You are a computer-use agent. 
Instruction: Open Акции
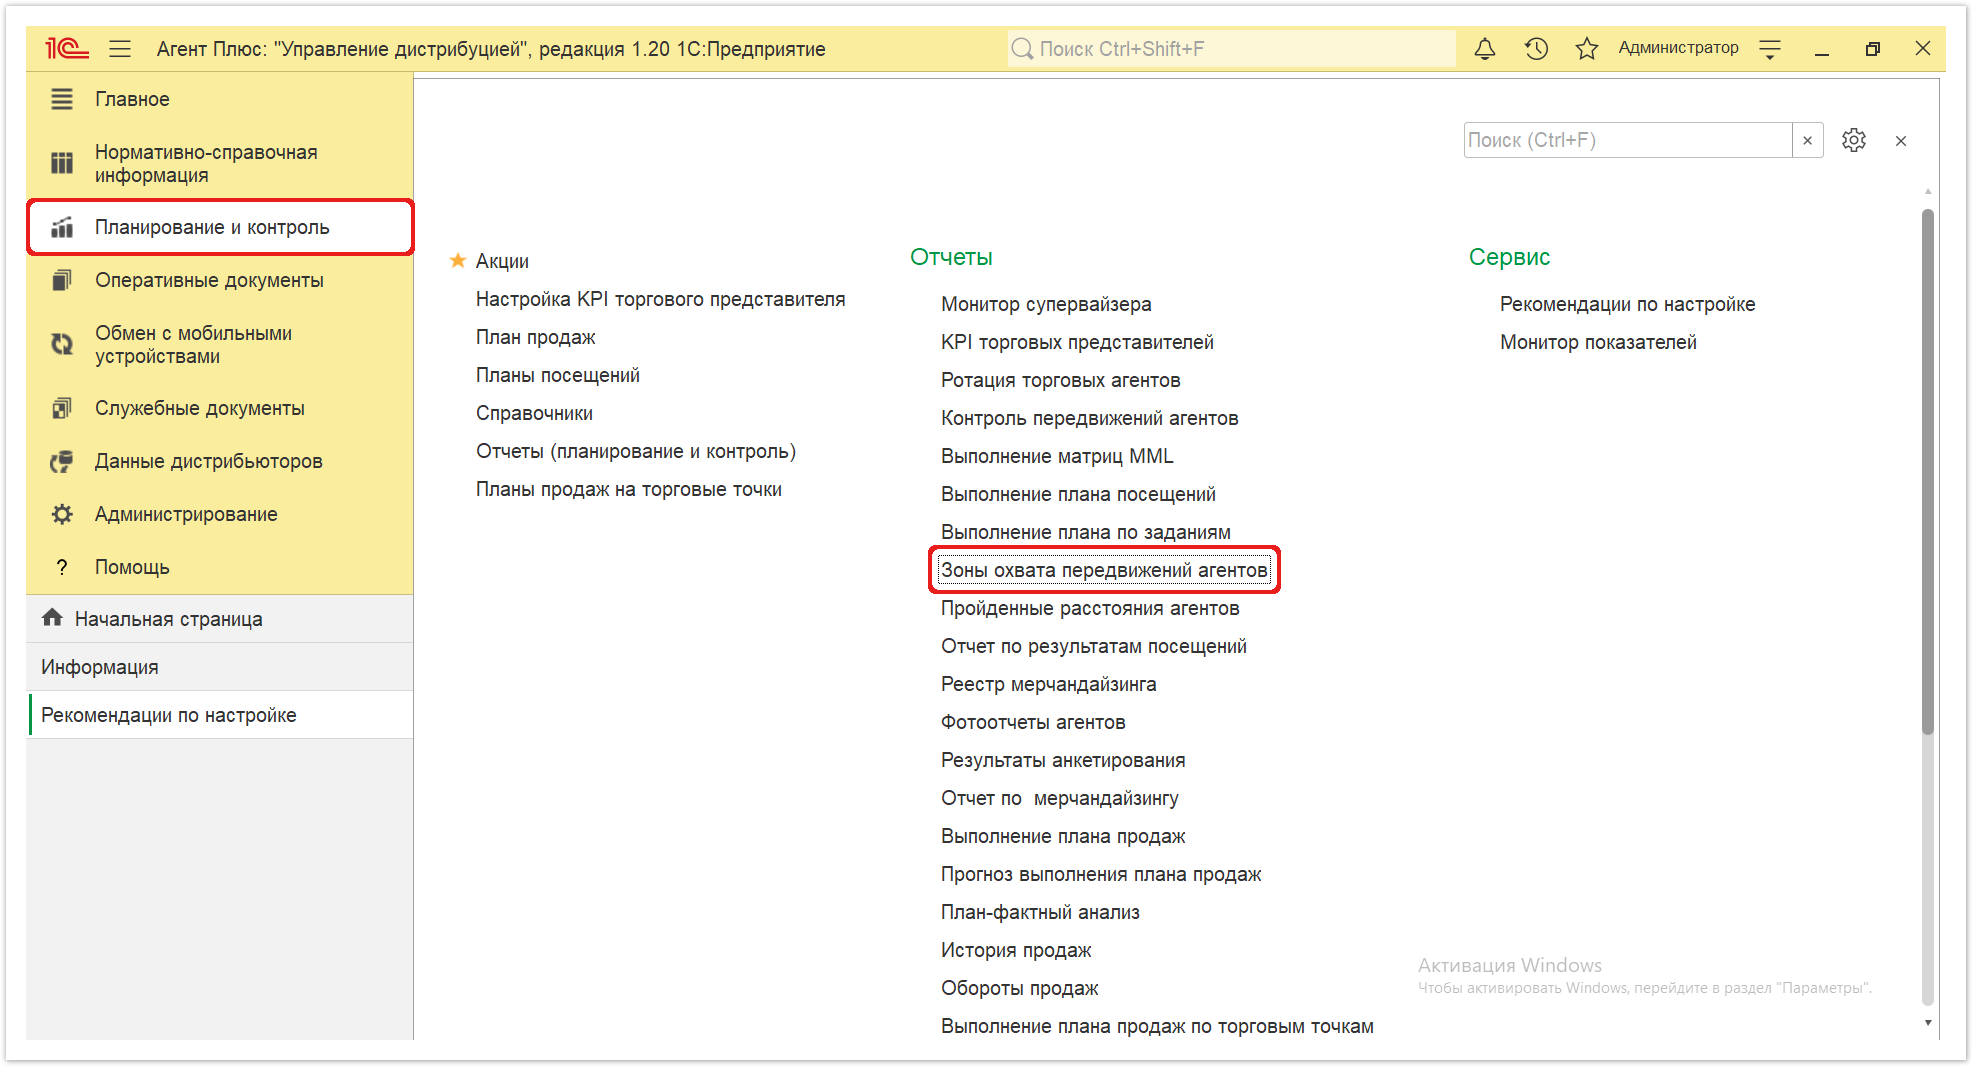click(x=502, y=261)
